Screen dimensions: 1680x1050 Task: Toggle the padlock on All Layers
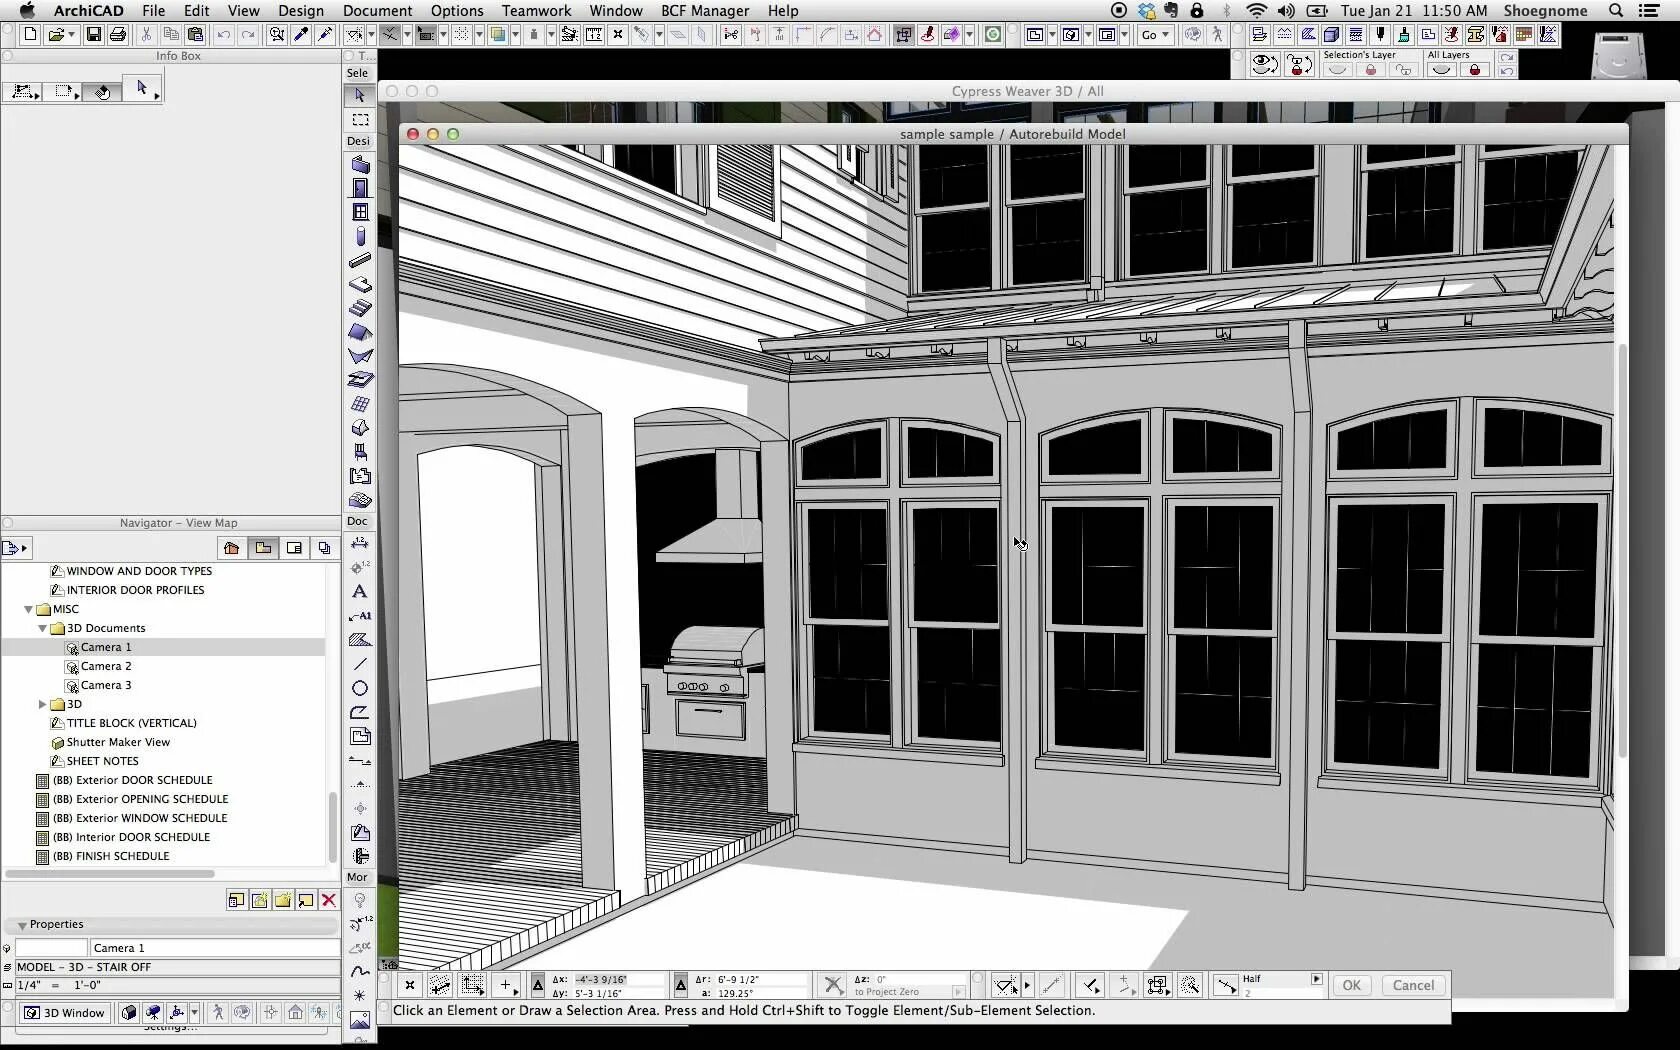pyautogui.click(x=1475, y=69)
